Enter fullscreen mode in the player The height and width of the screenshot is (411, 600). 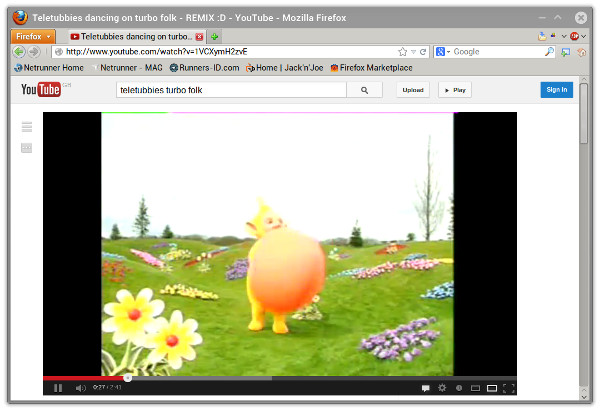tap(509, 388)
